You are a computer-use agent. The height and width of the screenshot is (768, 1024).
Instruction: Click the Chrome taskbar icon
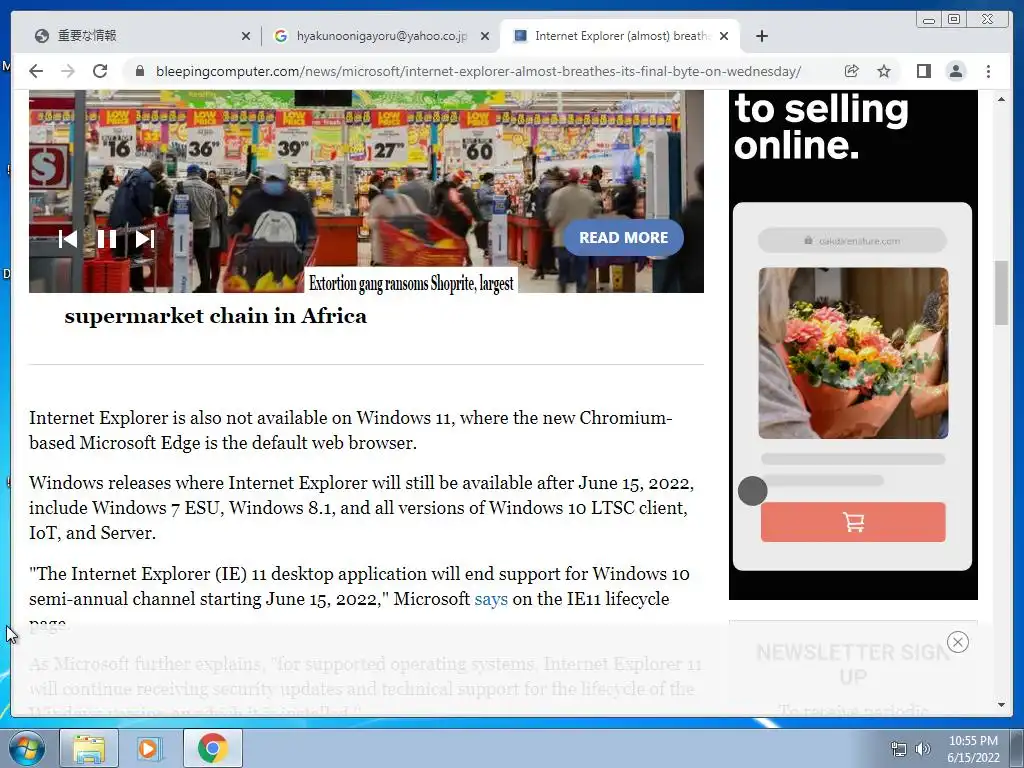coord(213,748)
